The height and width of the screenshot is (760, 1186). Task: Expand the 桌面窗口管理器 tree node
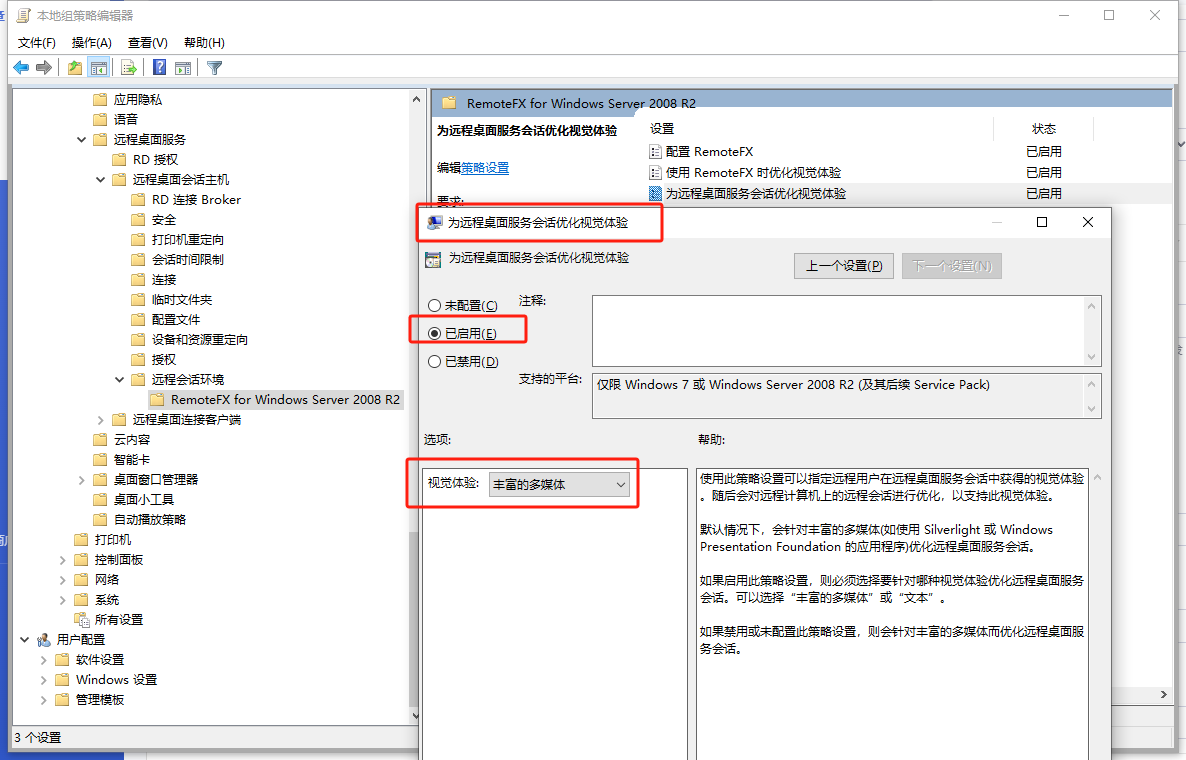coord(82,479)
